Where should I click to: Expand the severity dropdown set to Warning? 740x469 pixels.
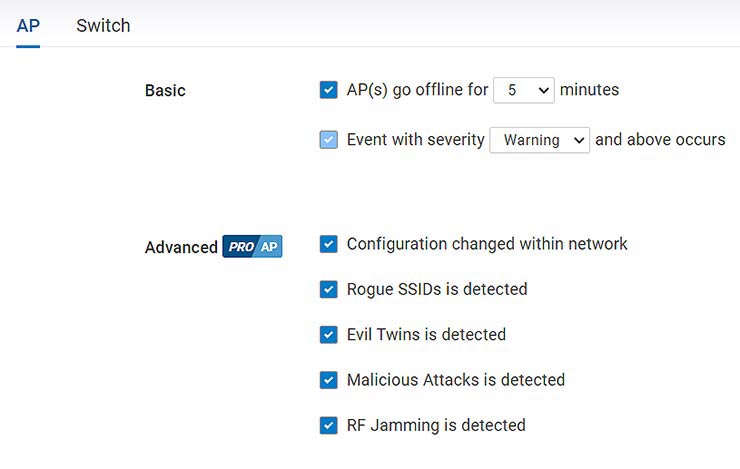540,140
